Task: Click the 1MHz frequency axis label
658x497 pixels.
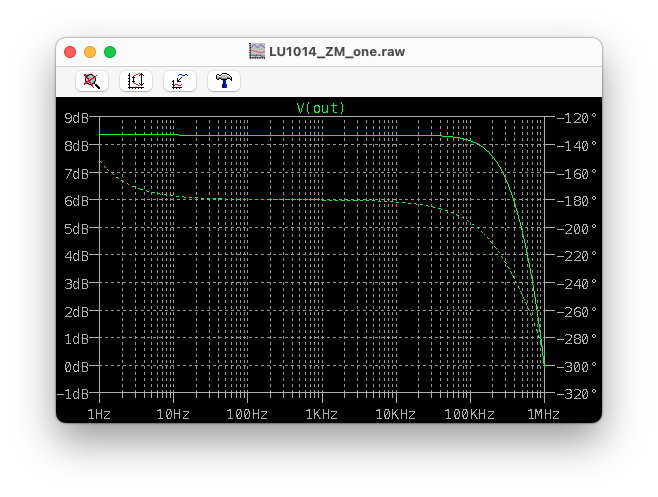Action: coord(543,415)
